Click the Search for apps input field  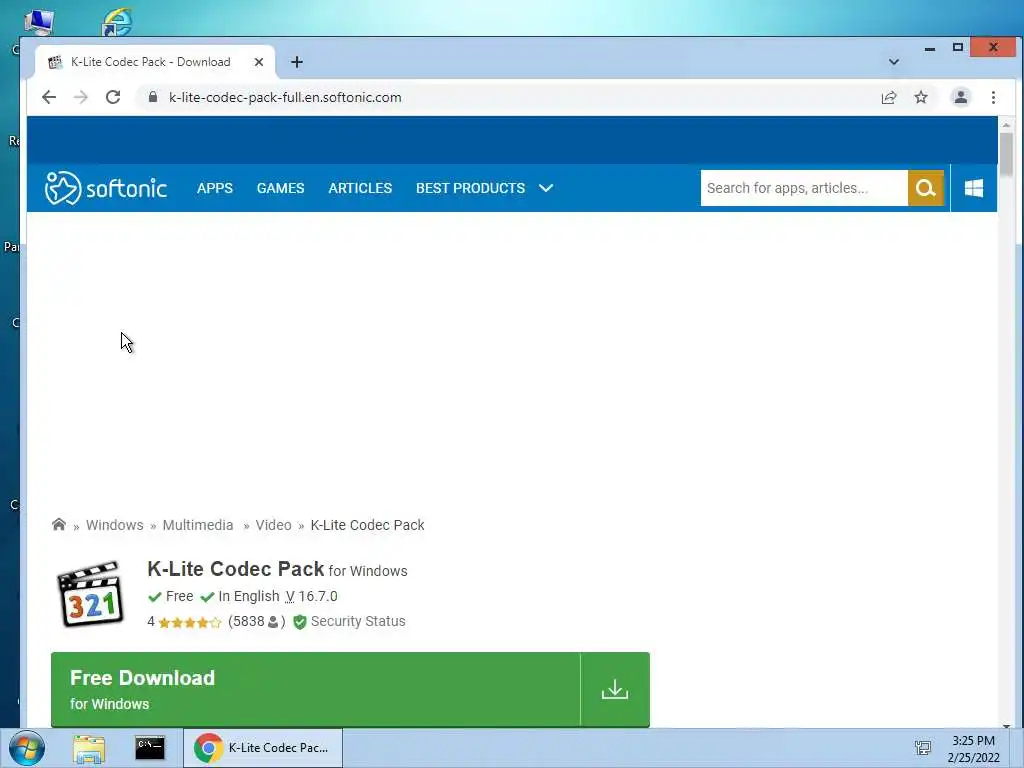point(804,188)
